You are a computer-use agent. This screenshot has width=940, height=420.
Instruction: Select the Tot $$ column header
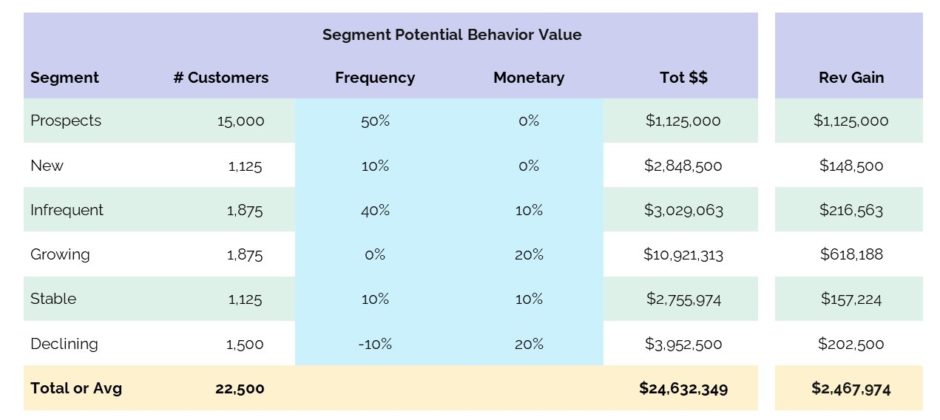(x=683, y=78)
